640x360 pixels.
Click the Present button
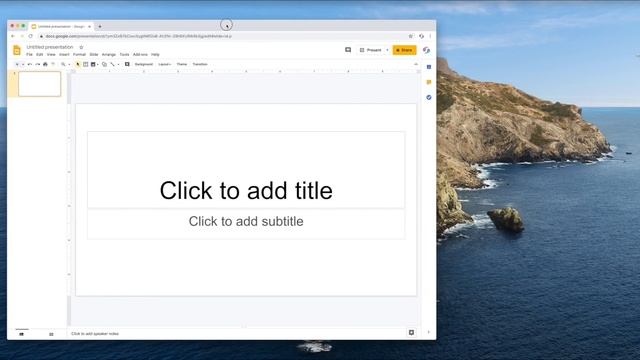pyautogui.click(x=371, y=50)
